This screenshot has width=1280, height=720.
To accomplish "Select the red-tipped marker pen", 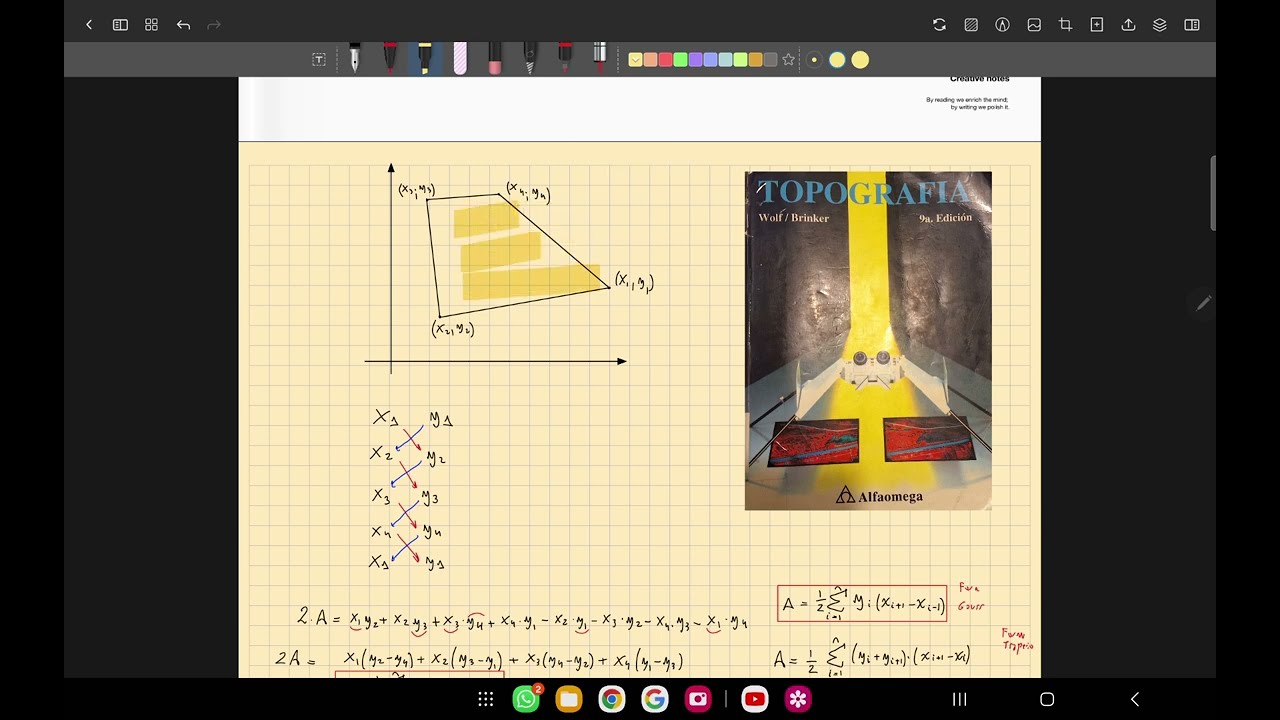I will click(565, 58).
